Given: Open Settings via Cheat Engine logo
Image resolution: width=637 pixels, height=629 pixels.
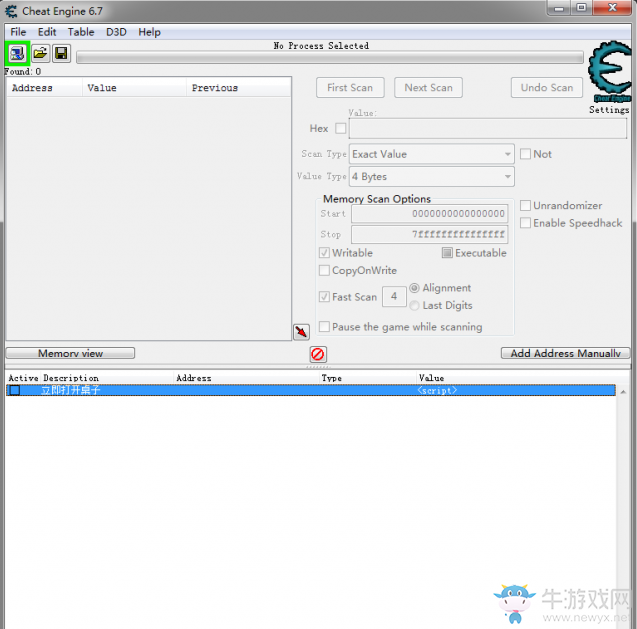Looking at the screenshot, I should [610, 72].
